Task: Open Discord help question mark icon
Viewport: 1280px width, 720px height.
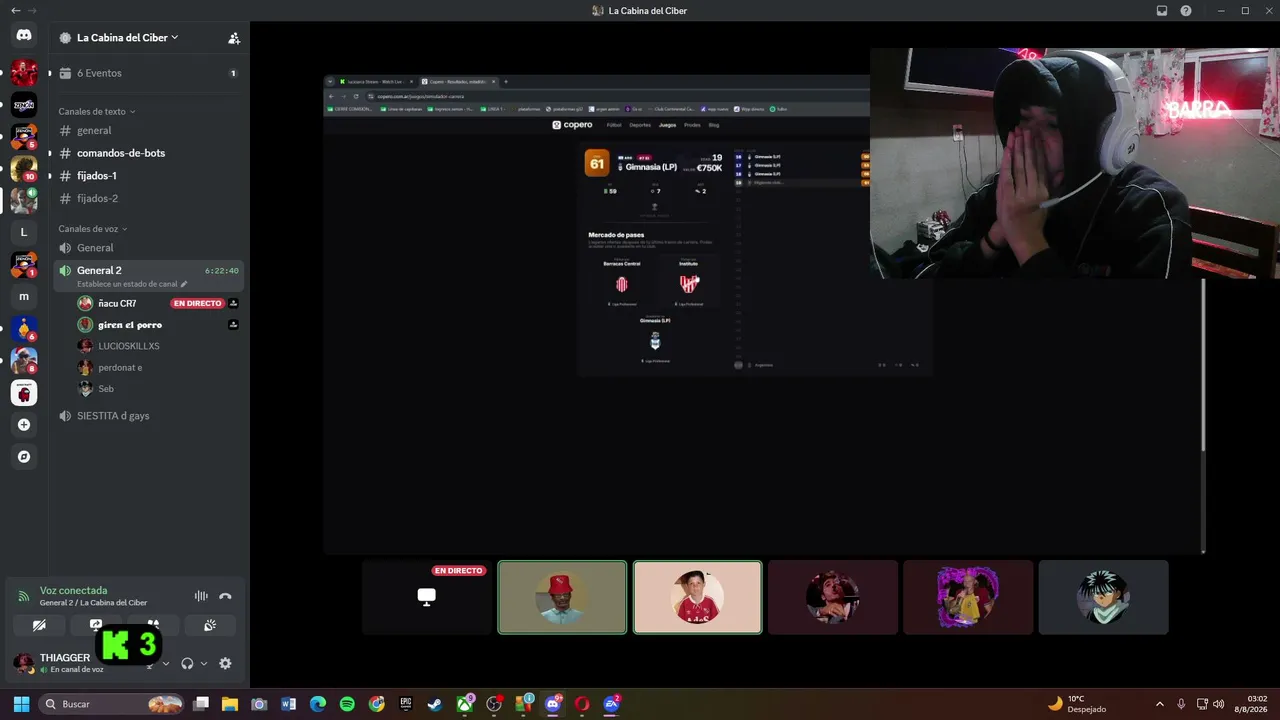Action: pyautogui.click(x=1186, y=11)
